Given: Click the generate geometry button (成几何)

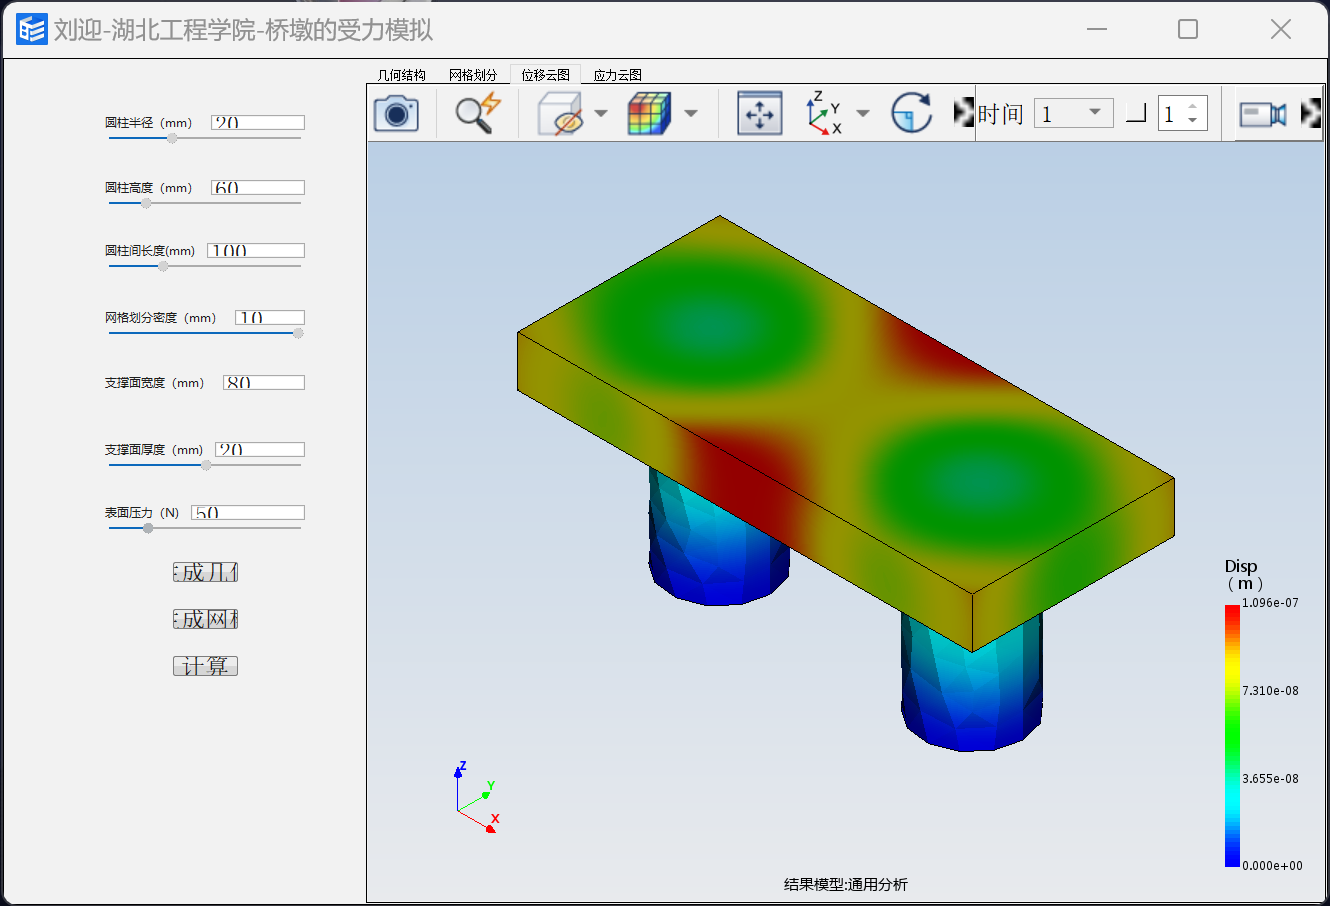Looking at the screenshot, I should coord(205,572).
